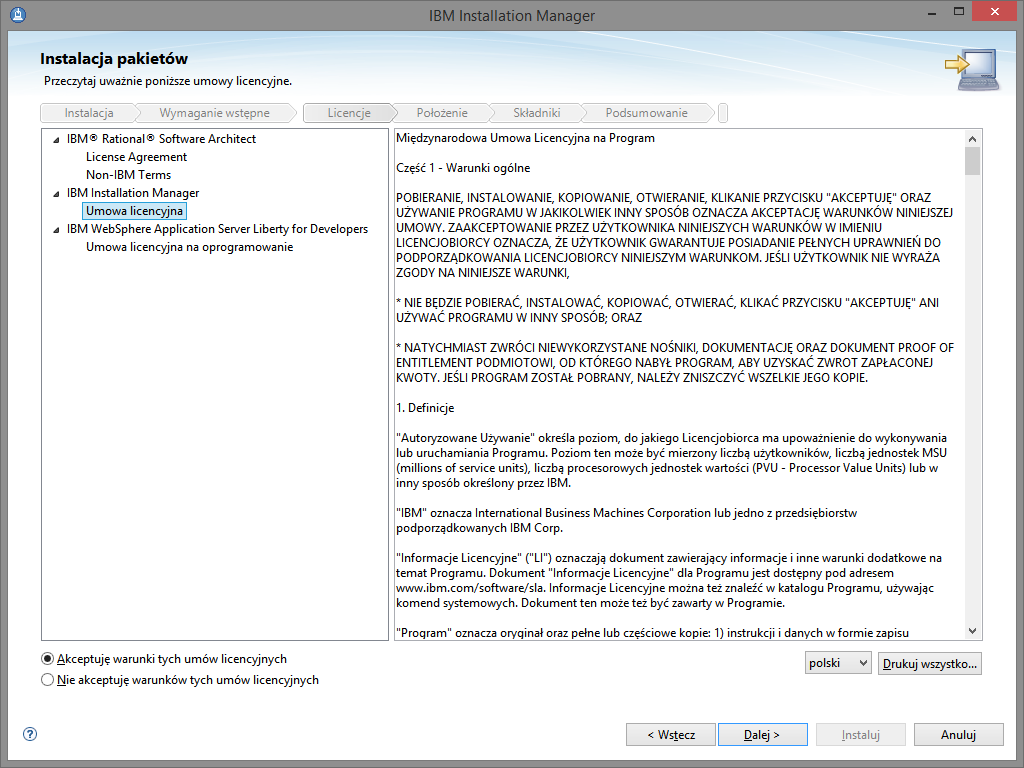The width and height of the screenshot is (1024, 768).
Task: Click 'Międzynarodowa Umowa Licencyjna na Program' title
Action: (525, 138)
